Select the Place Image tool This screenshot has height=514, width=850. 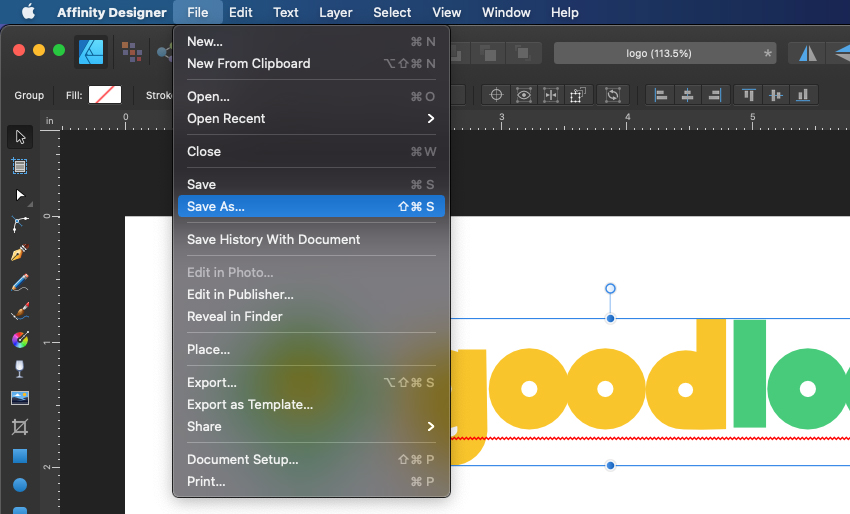tap(20, 398)
